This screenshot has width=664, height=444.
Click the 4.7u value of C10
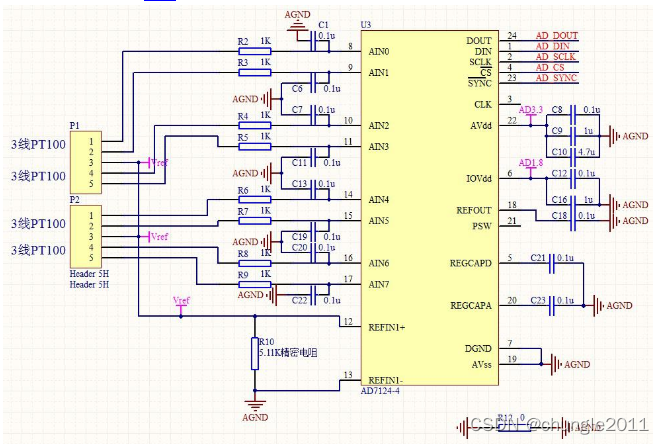587,152
